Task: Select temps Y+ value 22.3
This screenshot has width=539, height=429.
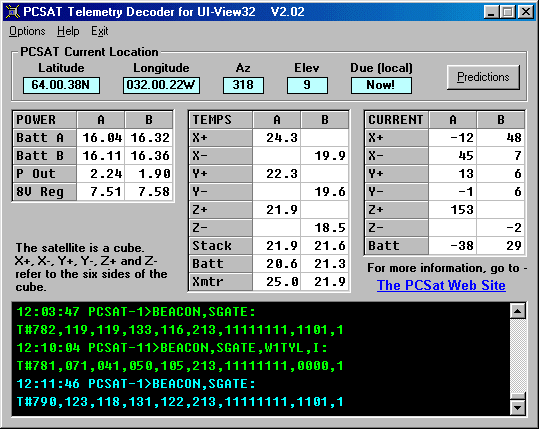Action: coord(277,174)
